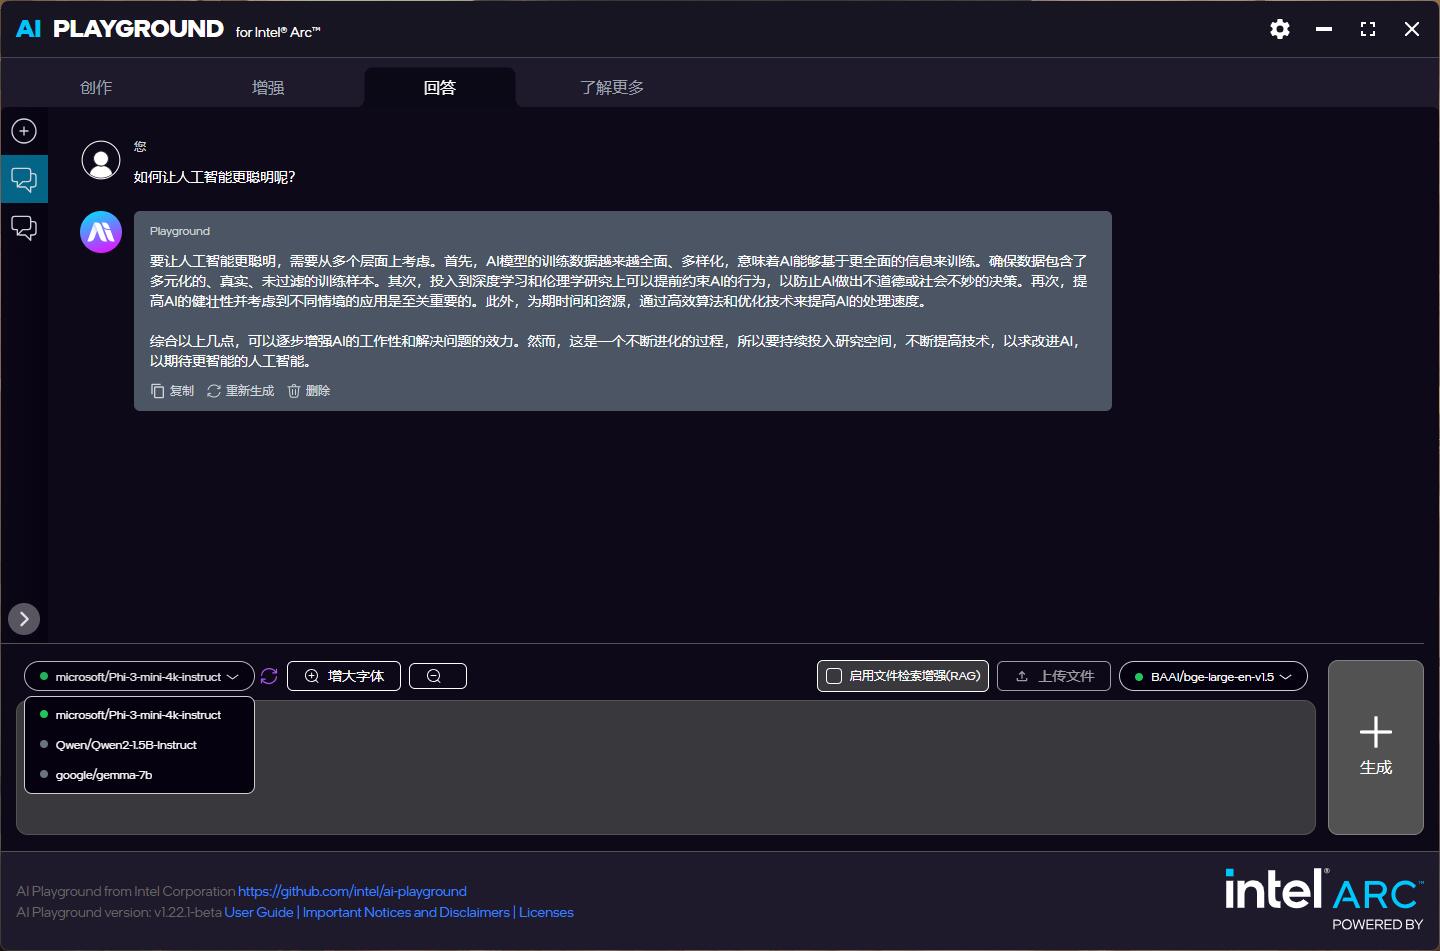Click the Playground AI avatar icon
Image resolution: width=1440 pixels, height=951 pixels.
click(101, 232)
